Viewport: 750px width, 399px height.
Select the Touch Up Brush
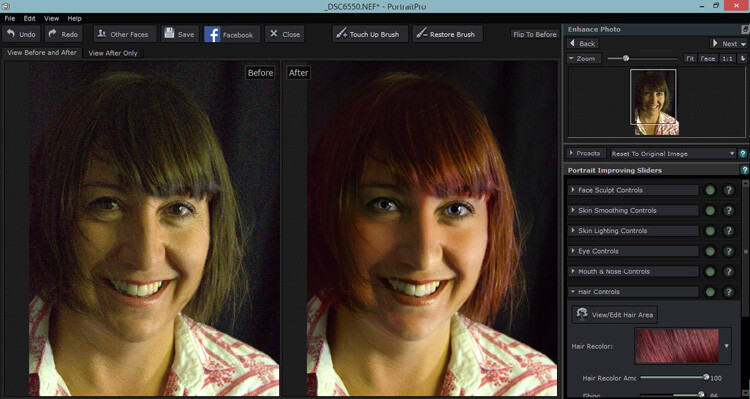pos(370,34)
